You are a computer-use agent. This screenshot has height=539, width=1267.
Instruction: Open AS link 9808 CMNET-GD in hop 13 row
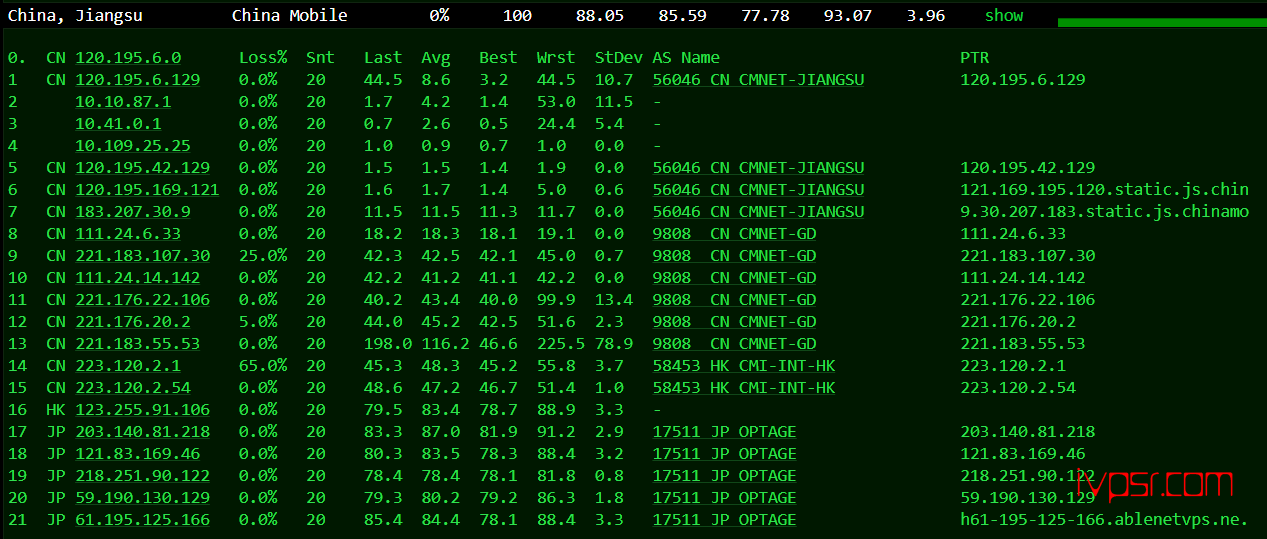734,344
